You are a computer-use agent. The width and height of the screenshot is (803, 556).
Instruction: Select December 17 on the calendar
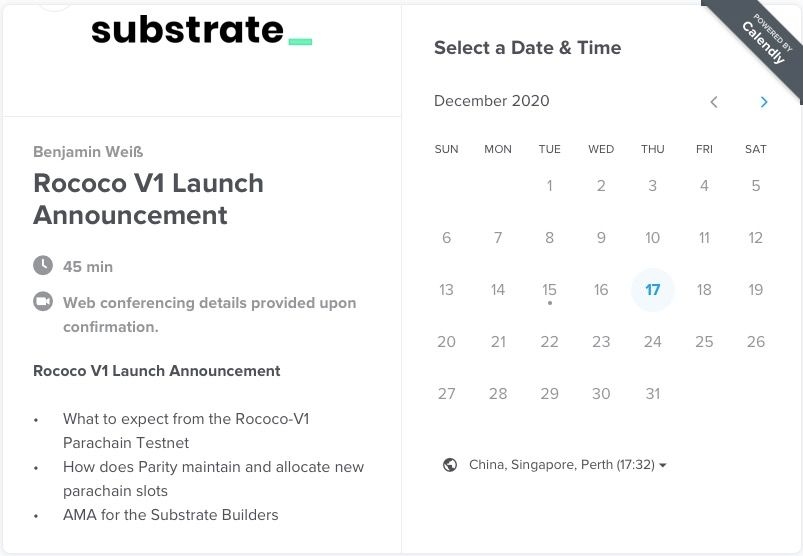(x=652, y=290)
